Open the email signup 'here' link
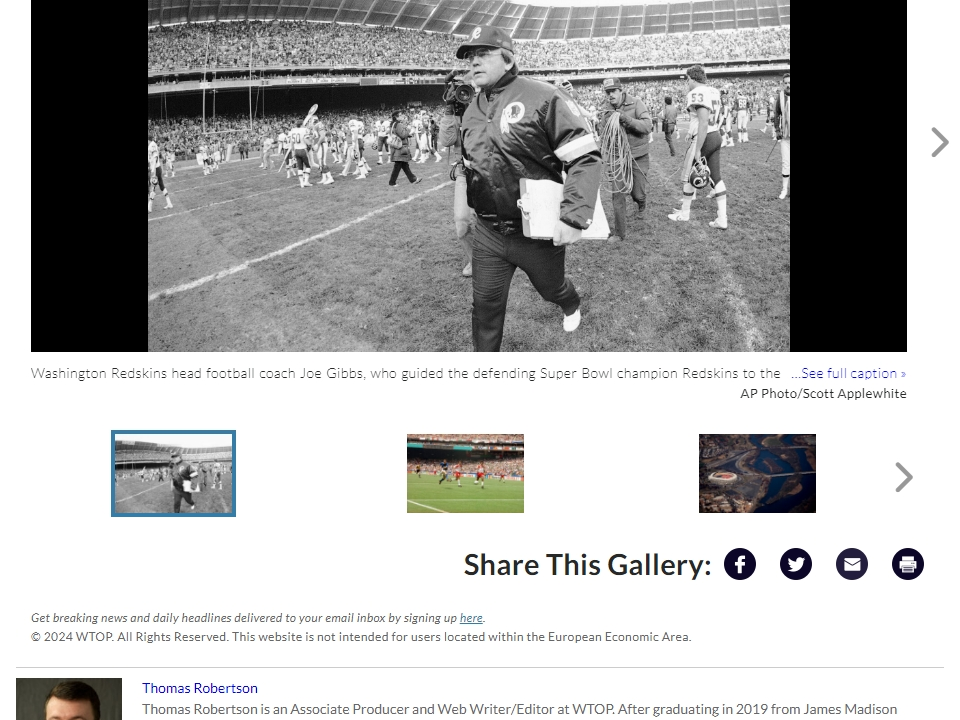 pyautogui.click(x=471, y=618)
